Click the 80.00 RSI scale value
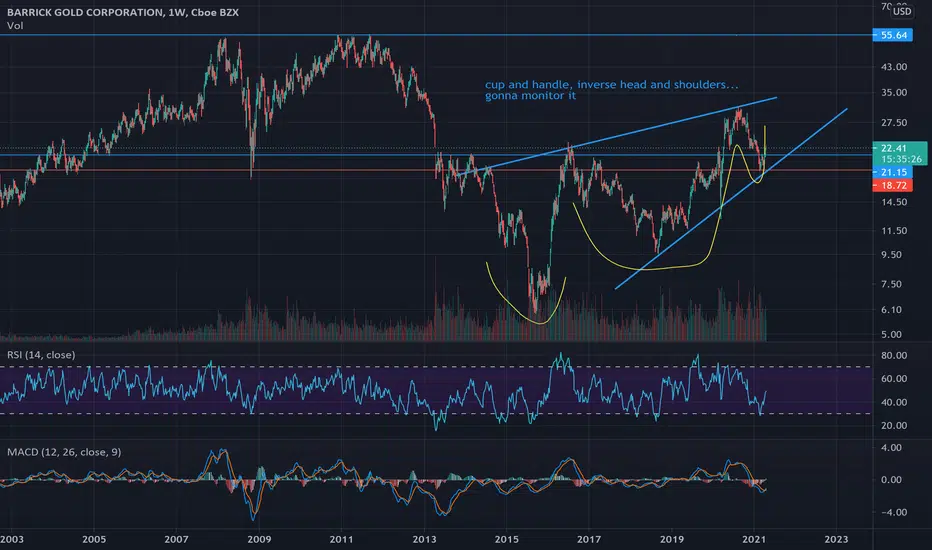 894,356
